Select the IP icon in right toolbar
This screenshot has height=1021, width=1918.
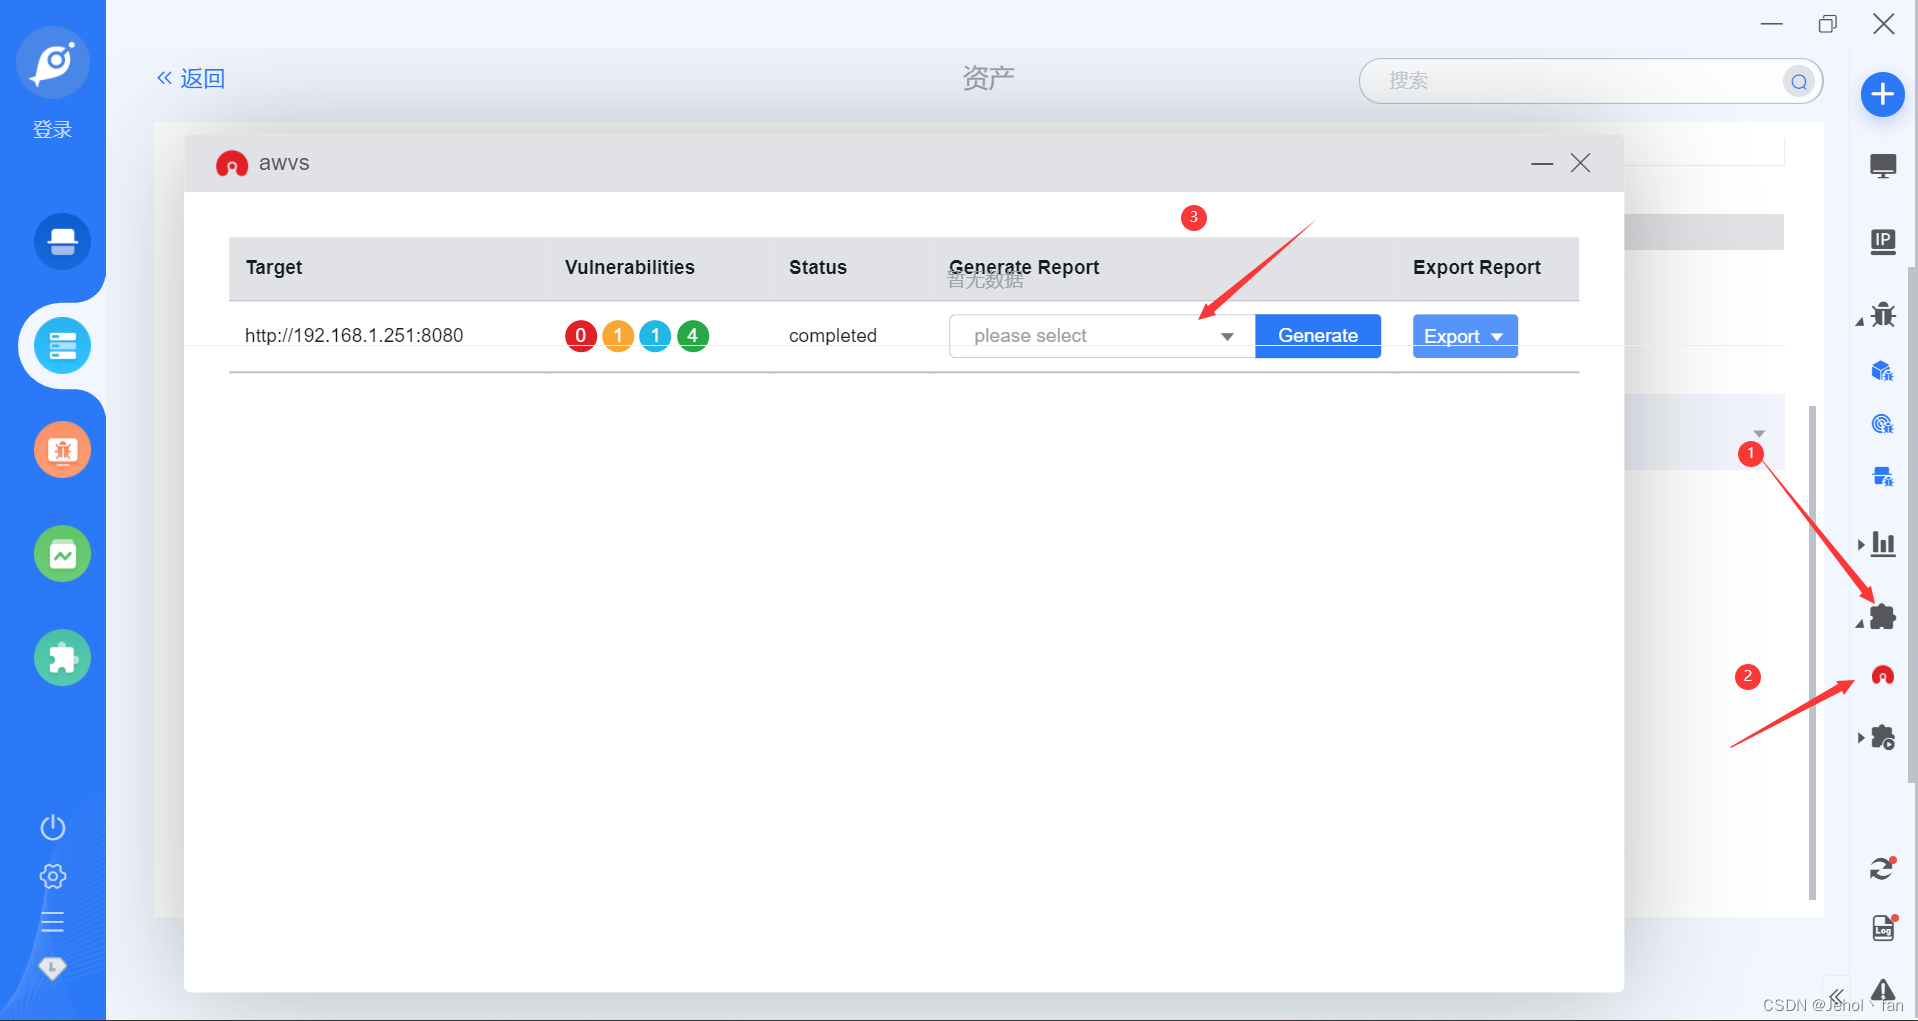point(1883,241)
